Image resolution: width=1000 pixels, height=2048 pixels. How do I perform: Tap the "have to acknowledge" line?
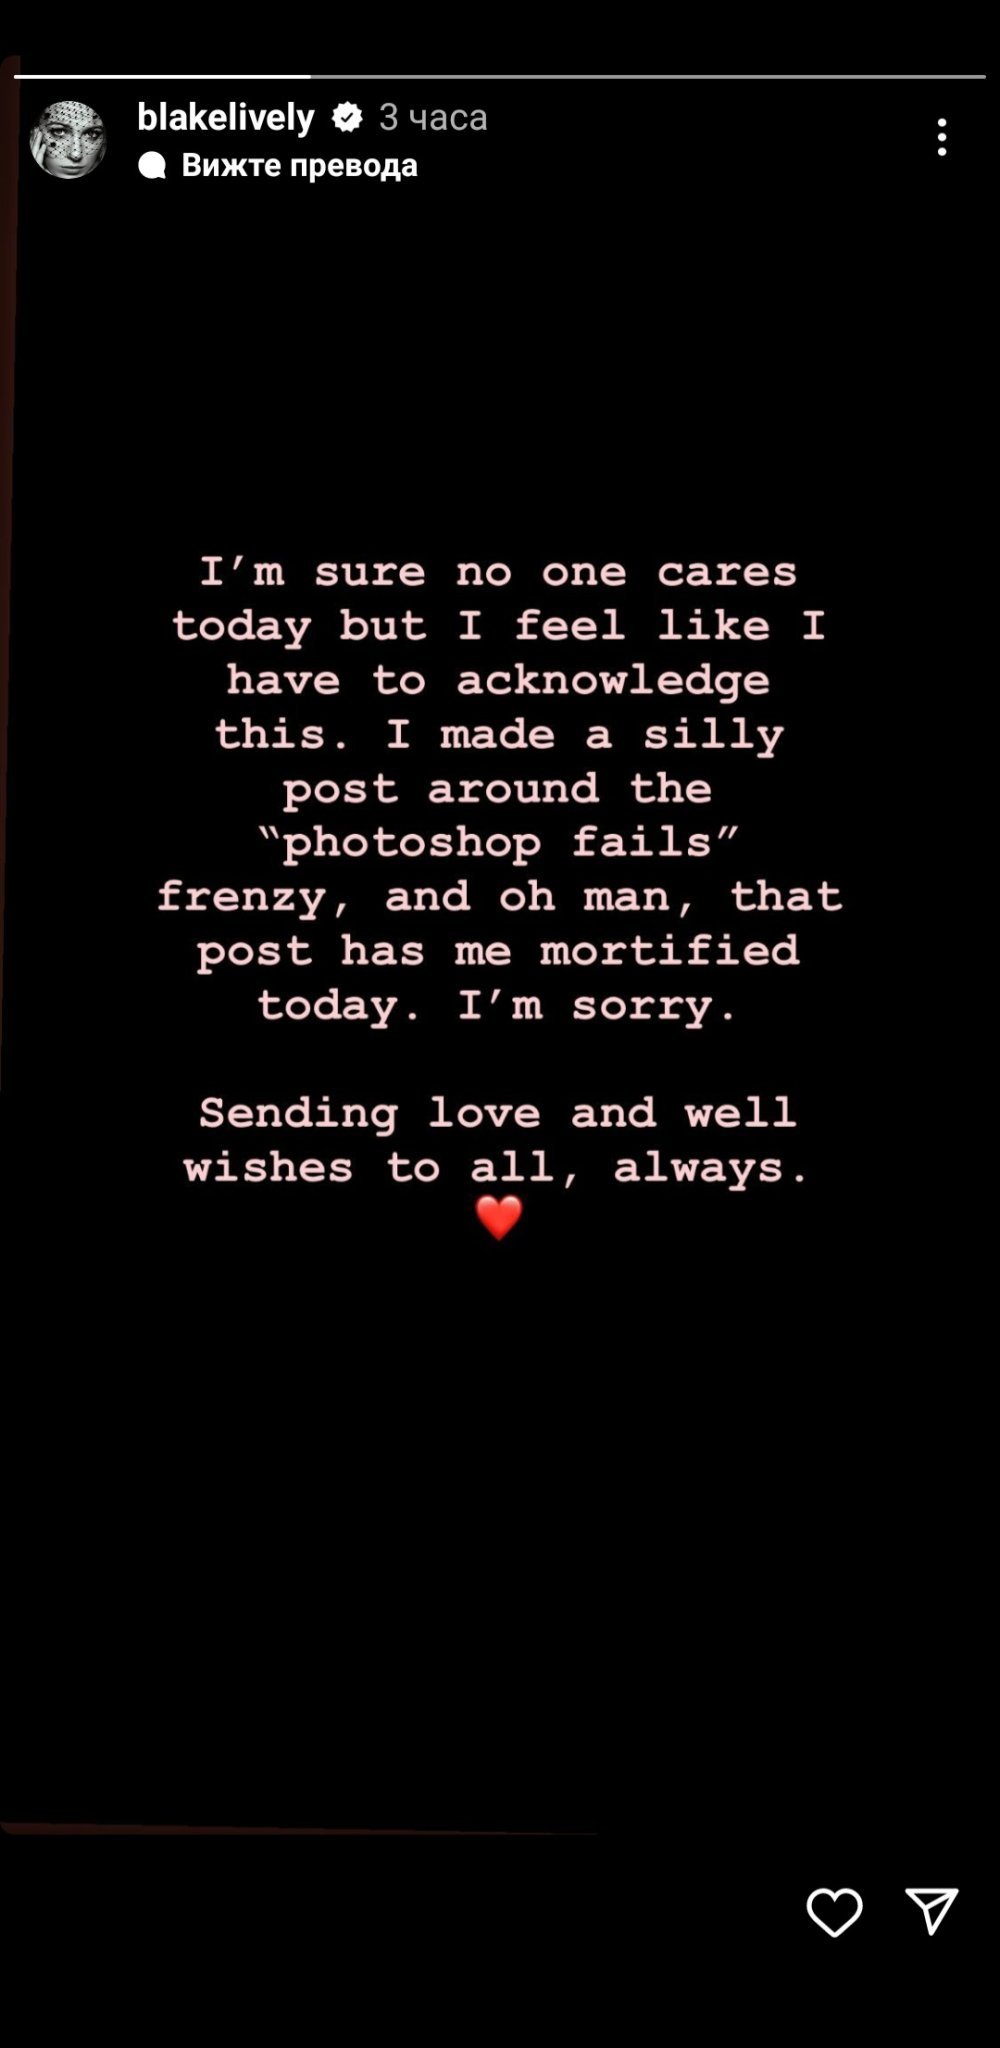point(498,681)
